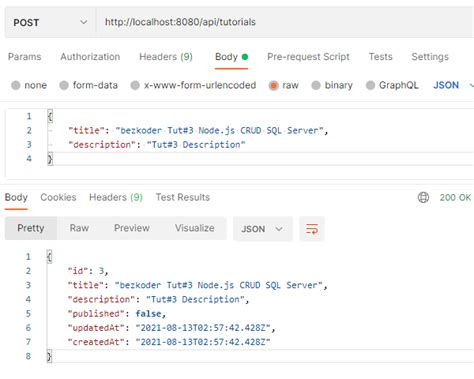This screenshot has height=379, width=474.
Task: Open the response Cookies tab
Action: (x=58, y=197)
